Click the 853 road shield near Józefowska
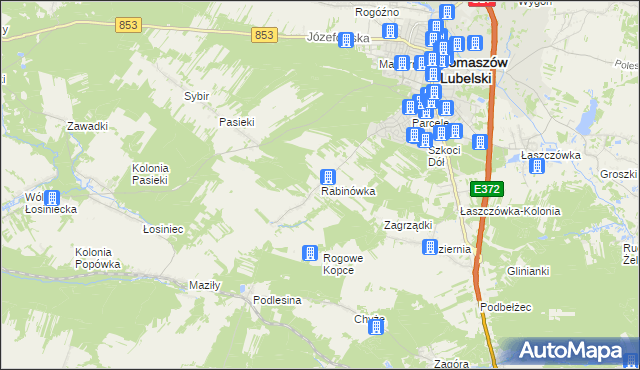640x370 pixels. [x=264, y=35]
